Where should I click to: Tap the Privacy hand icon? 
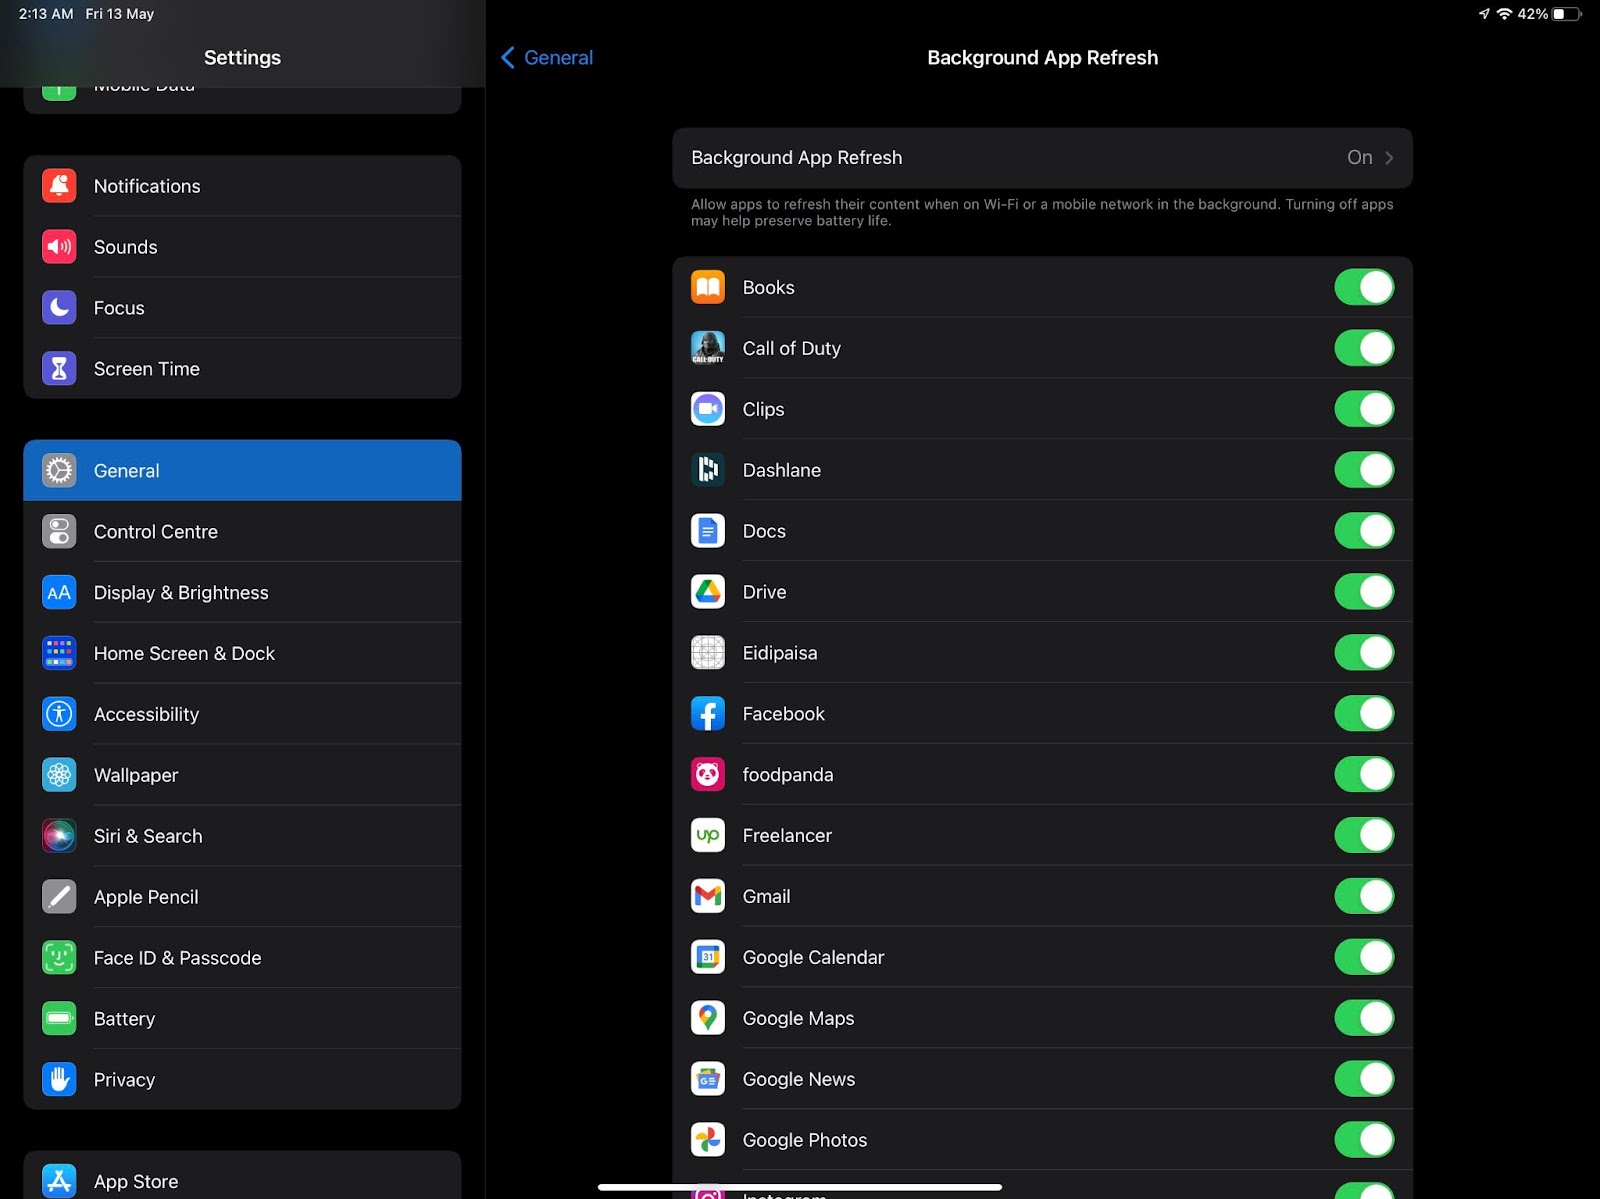pos(59,1081)
